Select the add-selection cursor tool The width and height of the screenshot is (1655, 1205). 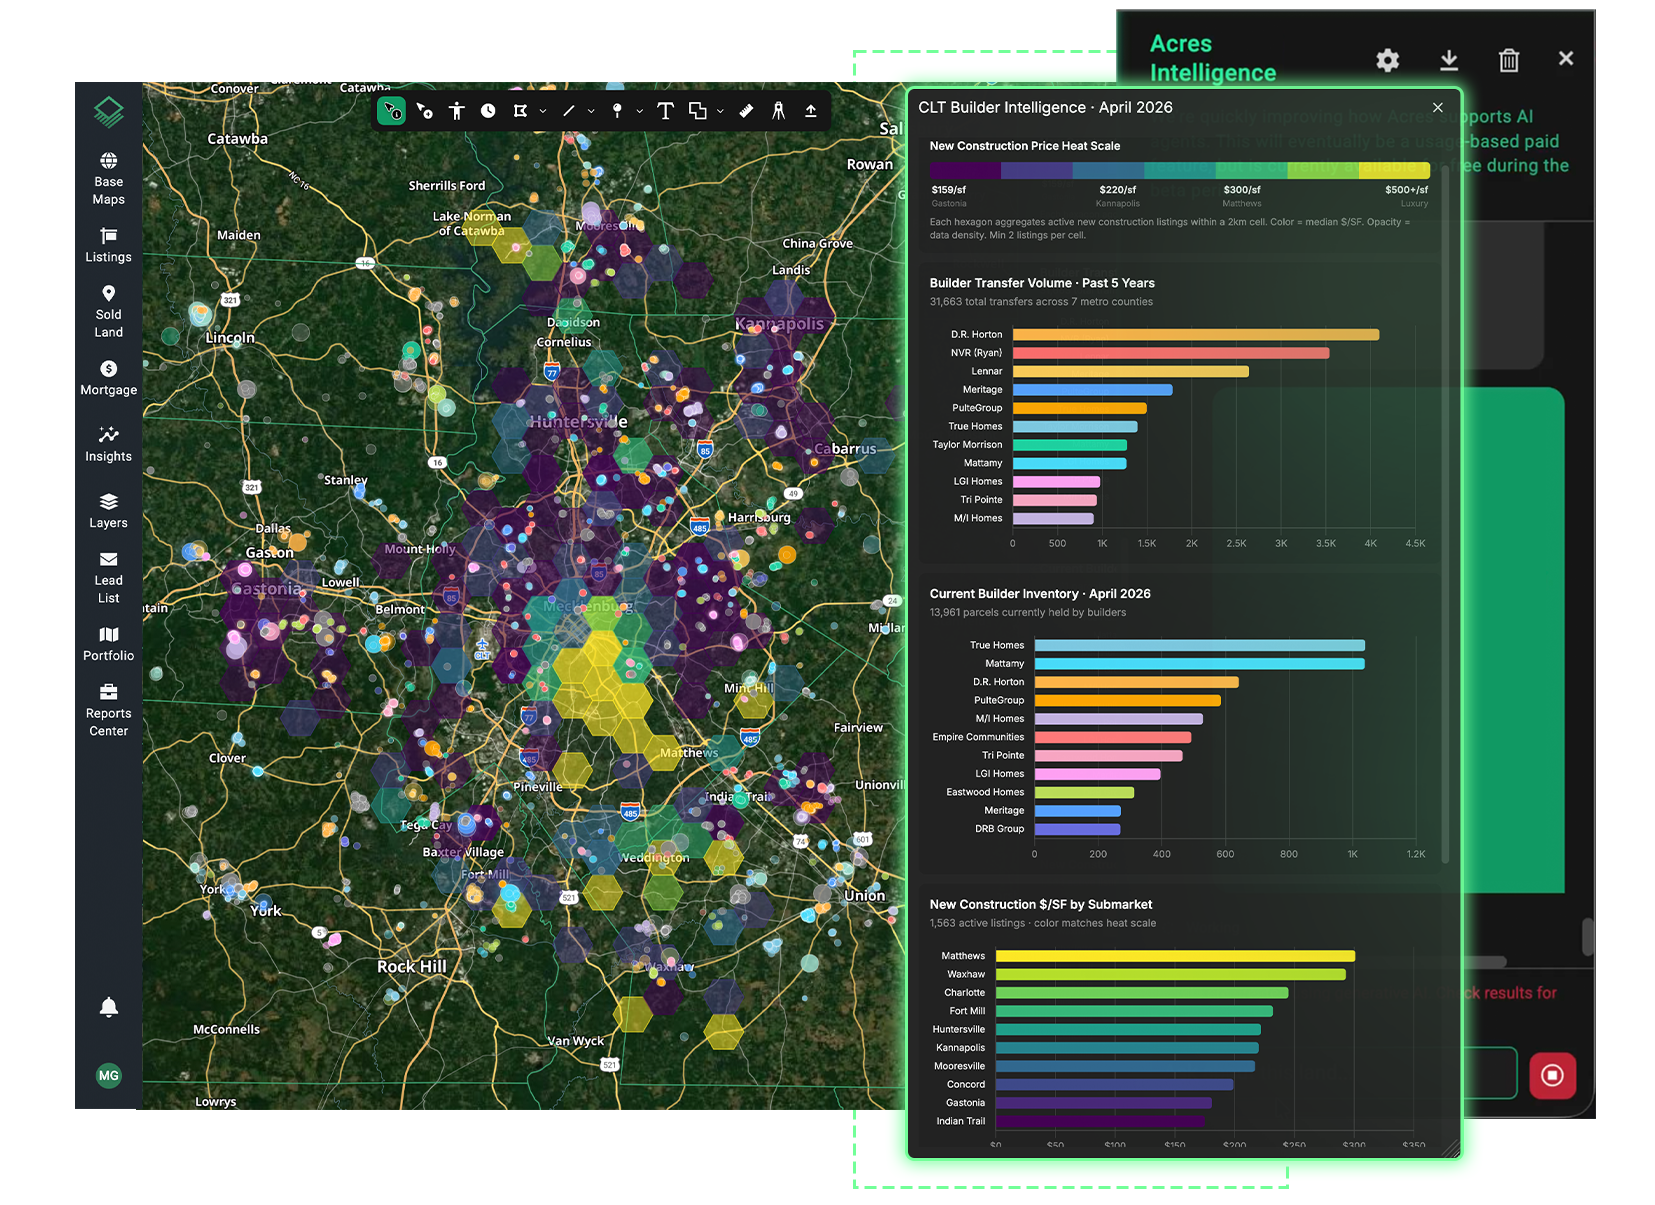click(x=425, y=111)
